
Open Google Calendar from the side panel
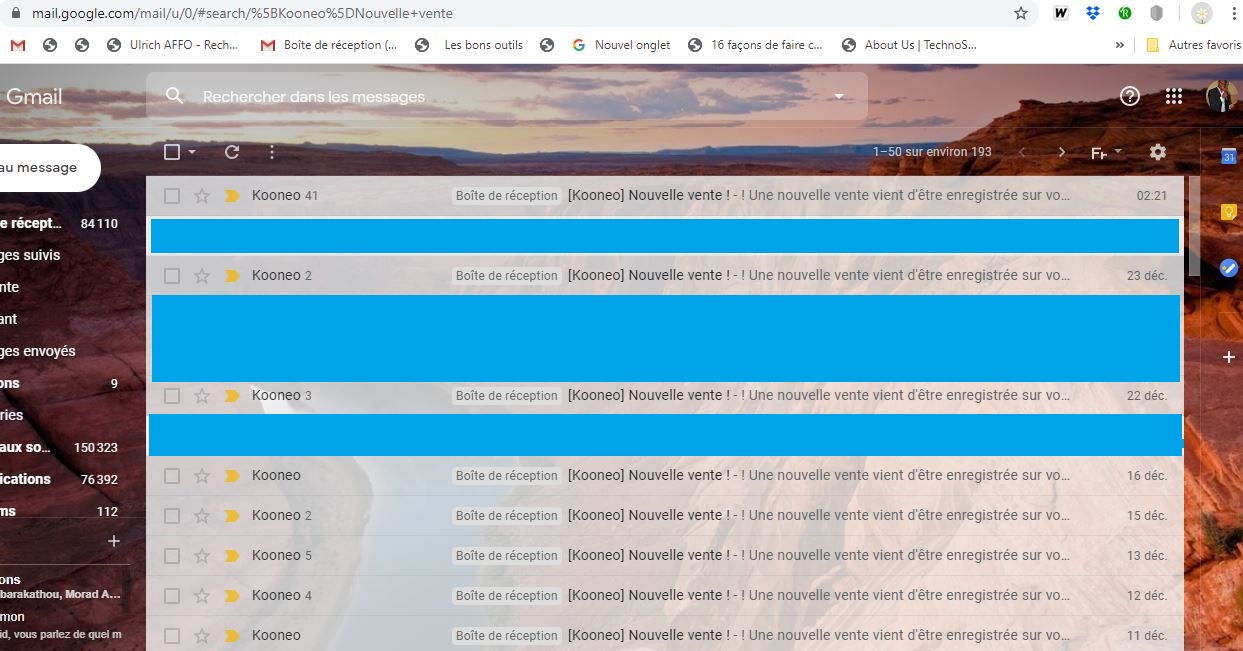point(1228,156)
